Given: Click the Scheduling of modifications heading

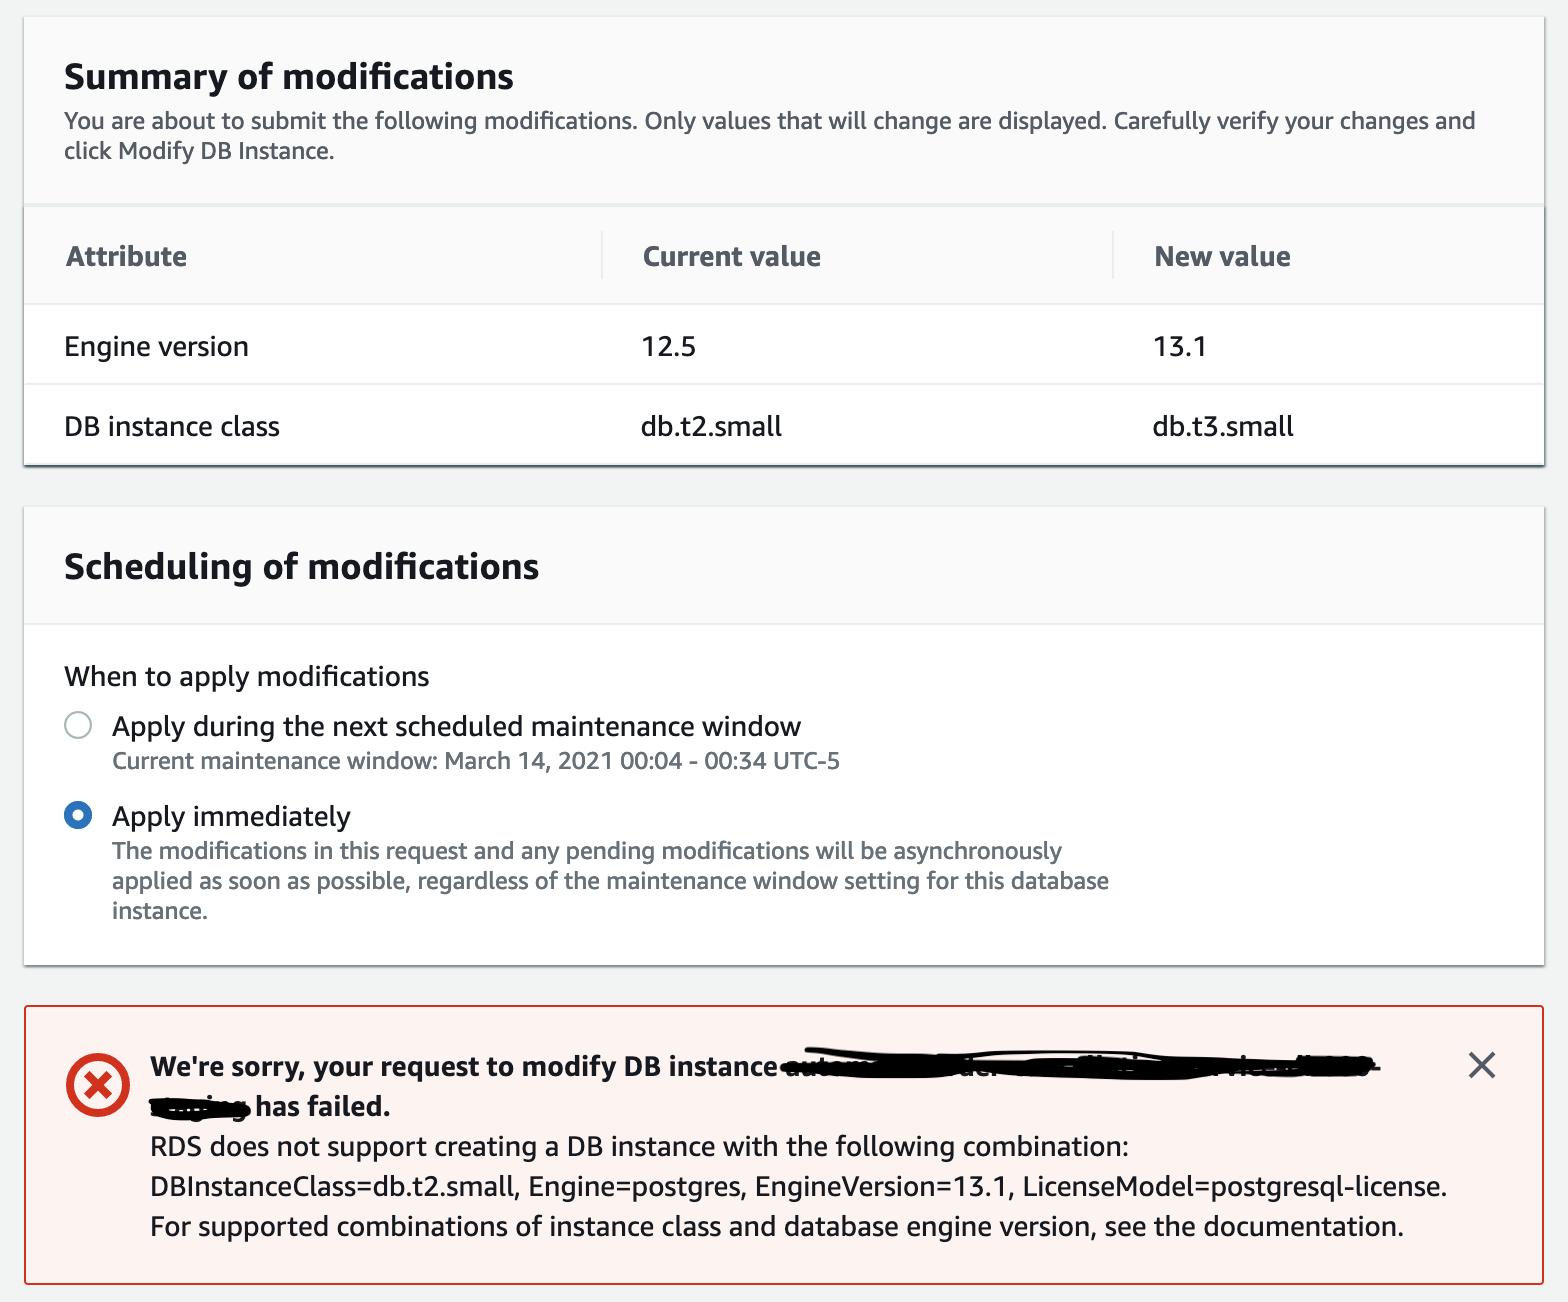Looking at the screenshot, I should click(x=301, y=566).
